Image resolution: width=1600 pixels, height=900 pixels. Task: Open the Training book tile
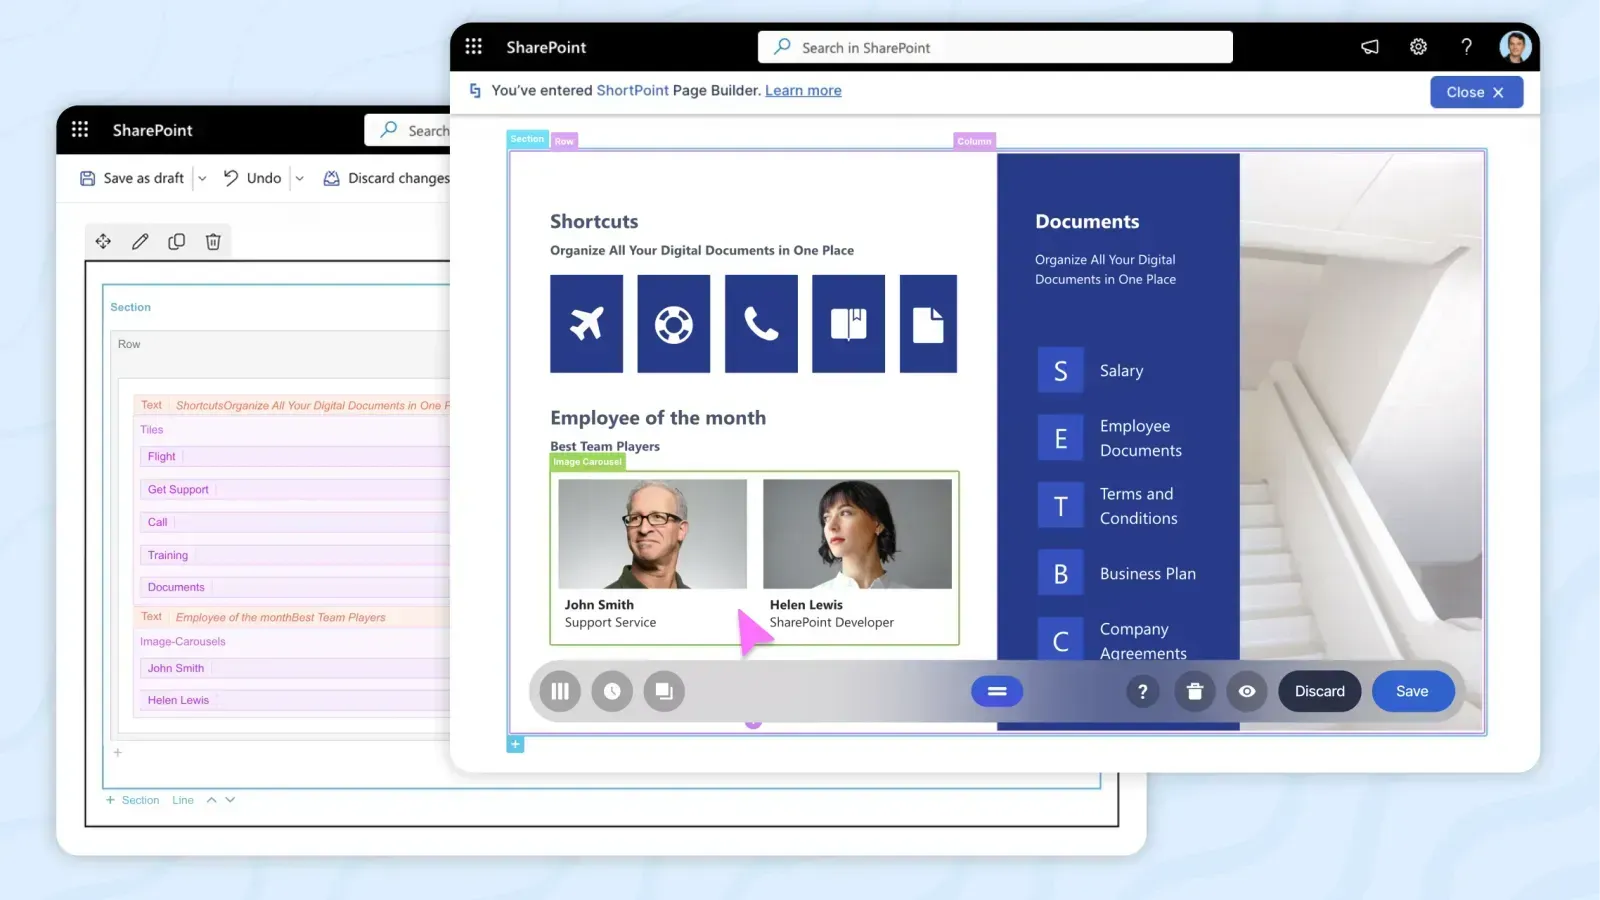pos(848,324)
